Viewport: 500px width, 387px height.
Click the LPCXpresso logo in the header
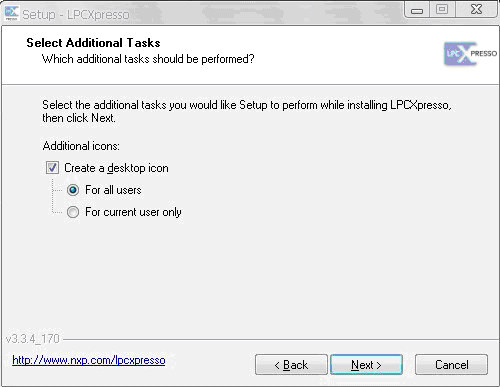[x=470, y=53]
